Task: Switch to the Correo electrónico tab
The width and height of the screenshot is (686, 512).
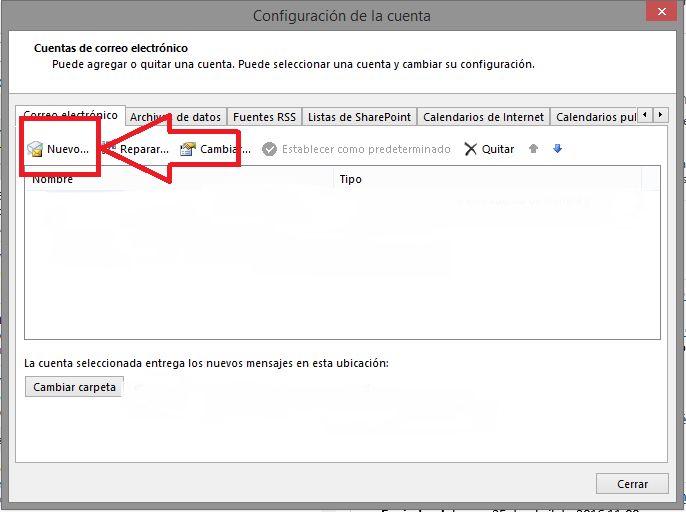Action: 71,116
